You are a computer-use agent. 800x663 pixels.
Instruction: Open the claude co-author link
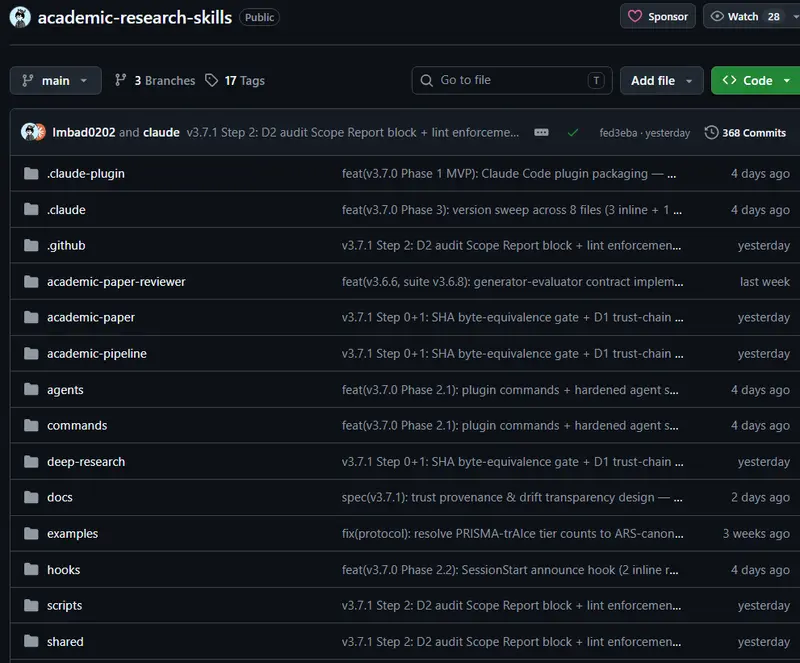coord(161,133)
